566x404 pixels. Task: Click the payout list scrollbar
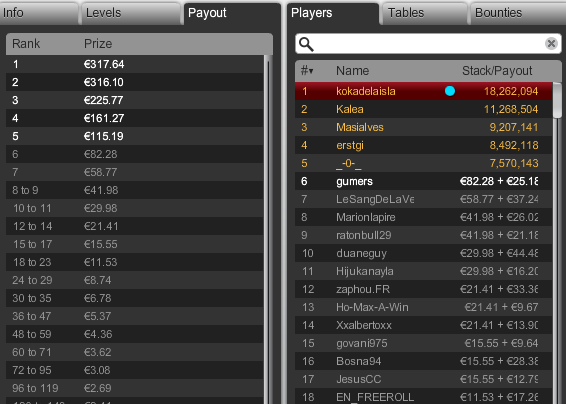pyautogui.click(x=268, y=229)
